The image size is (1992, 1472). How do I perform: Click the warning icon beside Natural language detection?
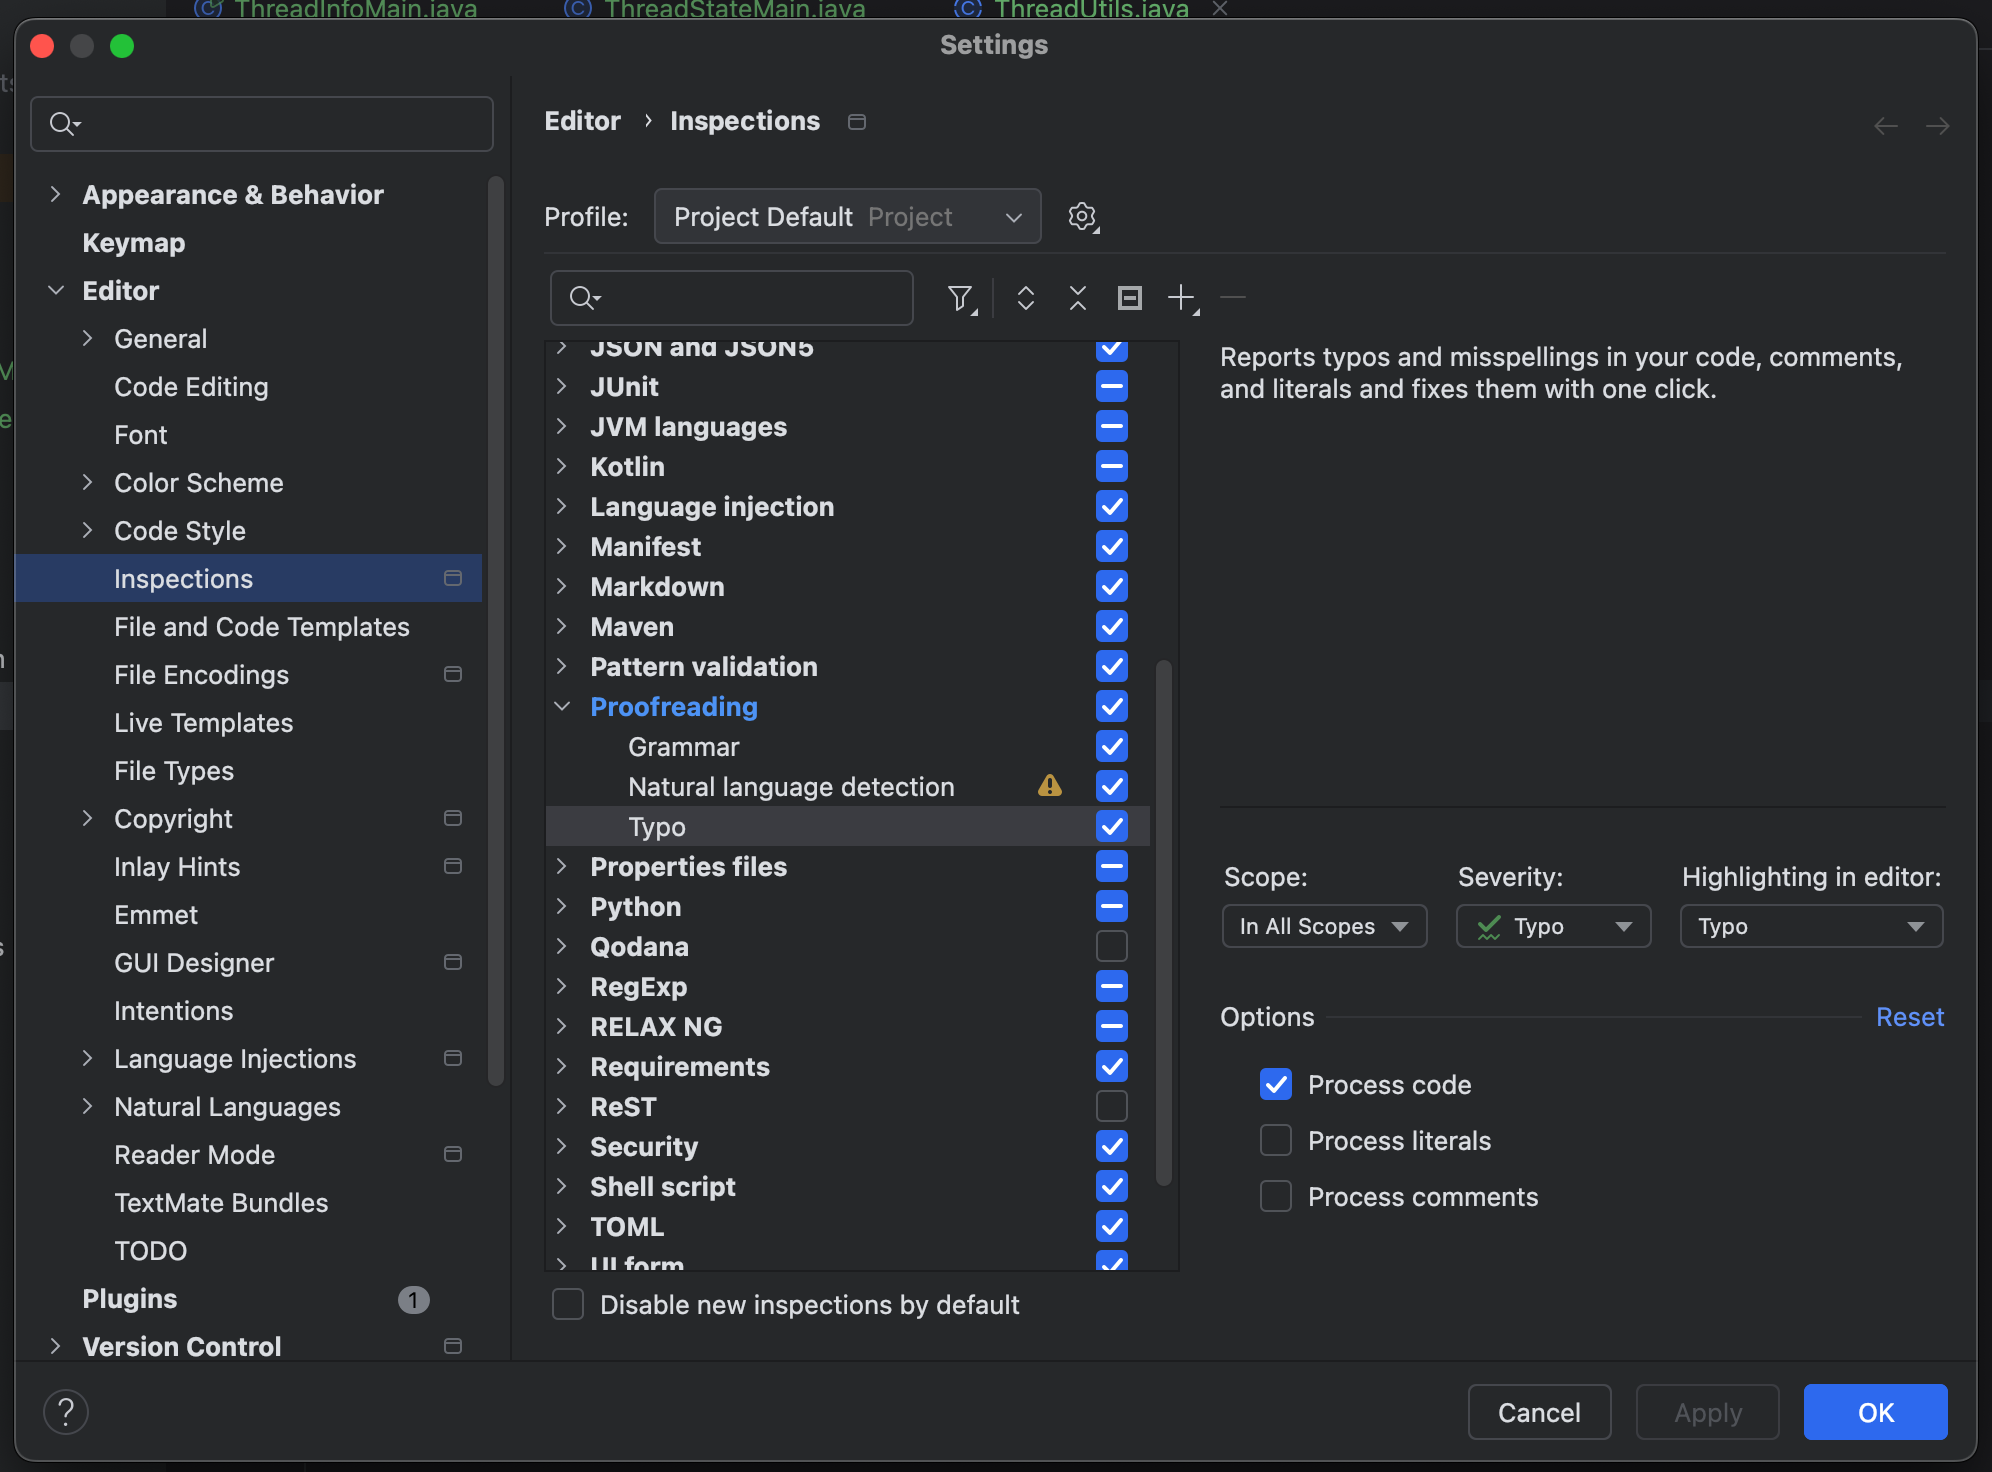tap(1049, 786)
